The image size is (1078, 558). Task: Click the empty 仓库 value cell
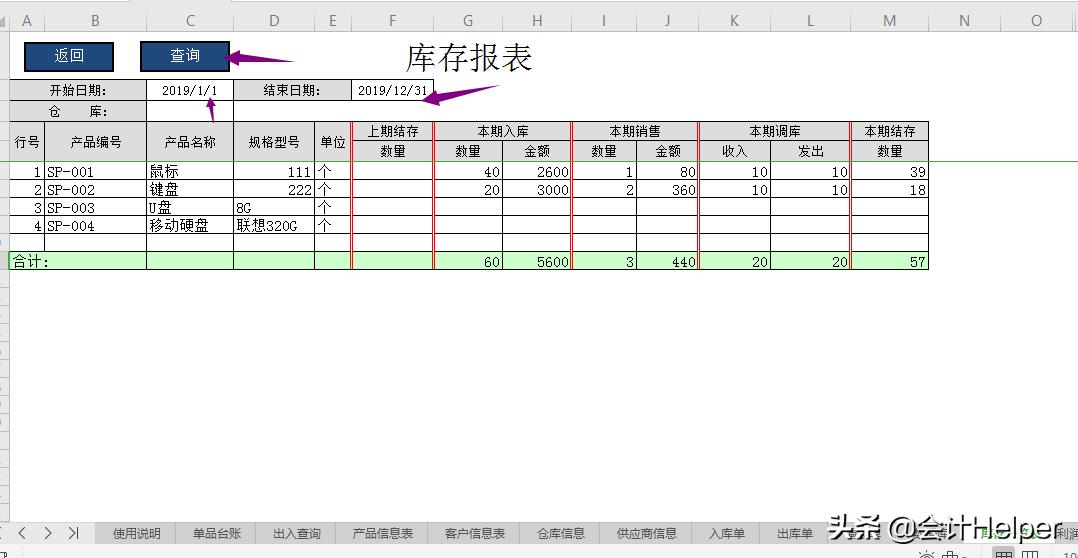pyautogui.click(x=190, y=111)
